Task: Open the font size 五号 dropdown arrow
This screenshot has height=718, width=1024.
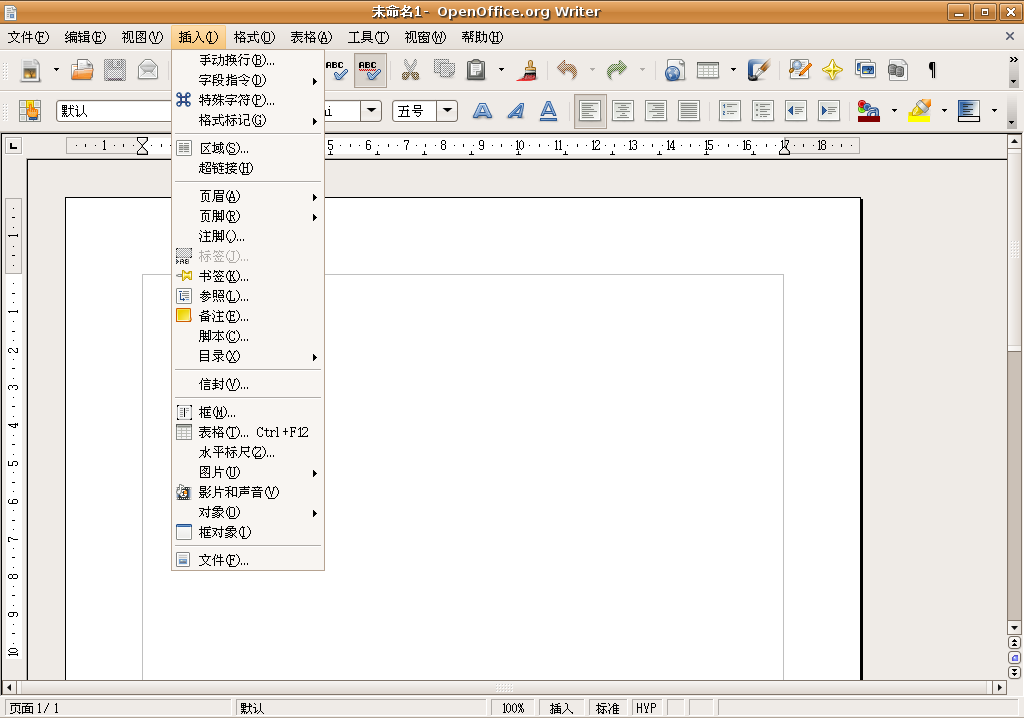Action: [447, 110]
